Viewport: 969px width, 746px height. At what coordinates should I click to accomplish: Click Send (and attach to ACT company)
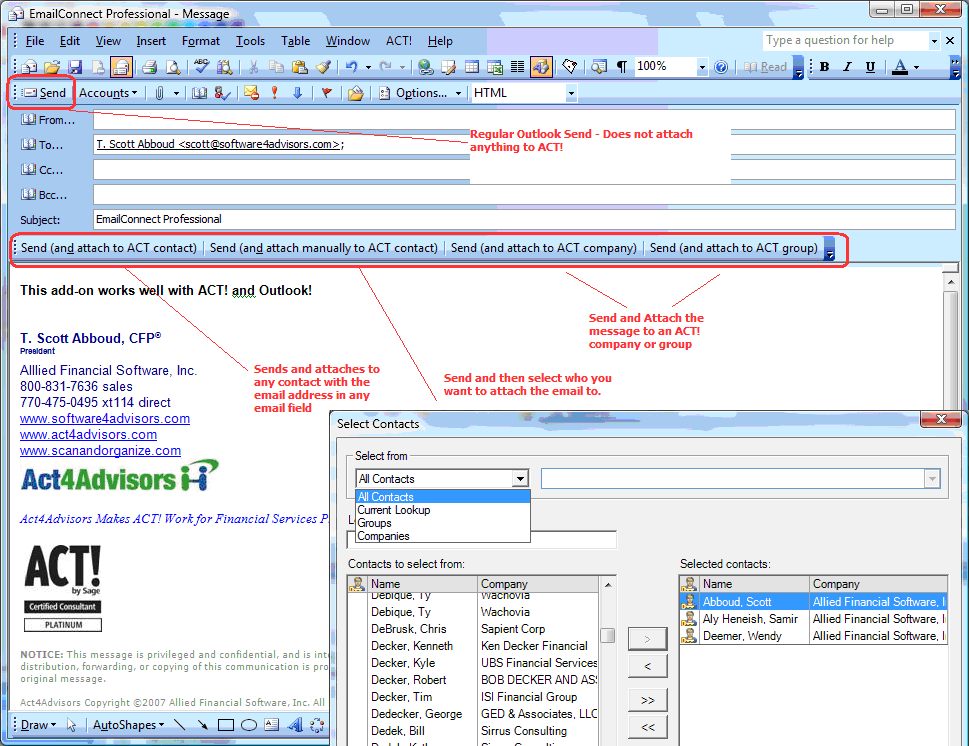click(543, 248)
